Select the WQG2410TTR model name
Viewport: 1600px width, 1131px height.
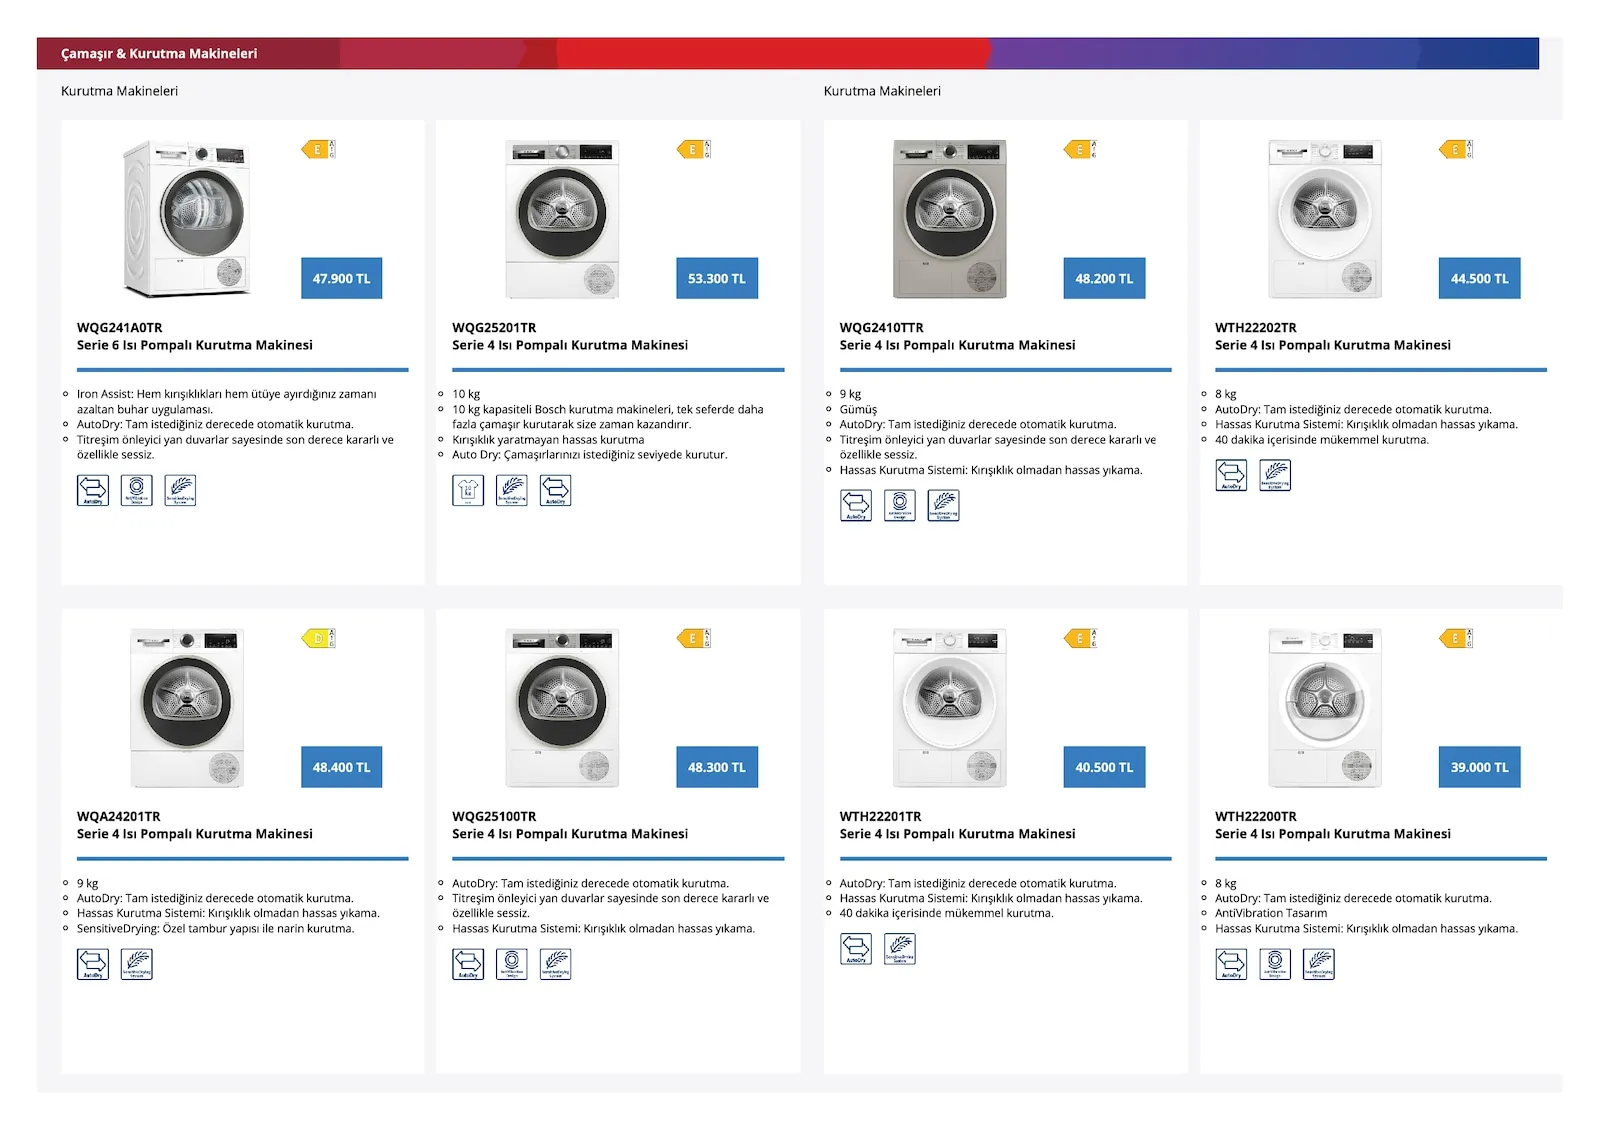click(x=882, y=328)
